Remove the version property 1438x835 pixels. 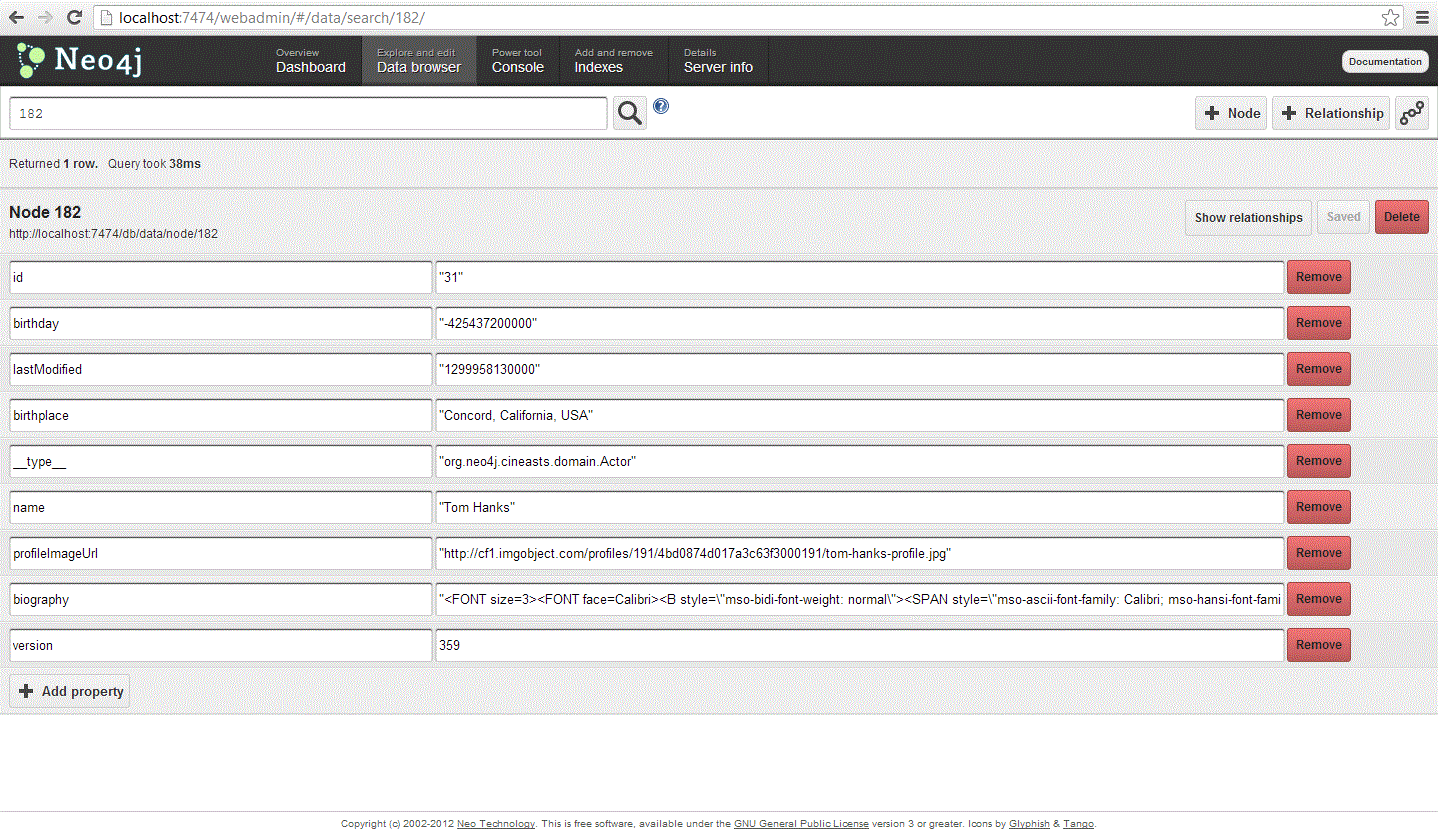click(1318, 645)
